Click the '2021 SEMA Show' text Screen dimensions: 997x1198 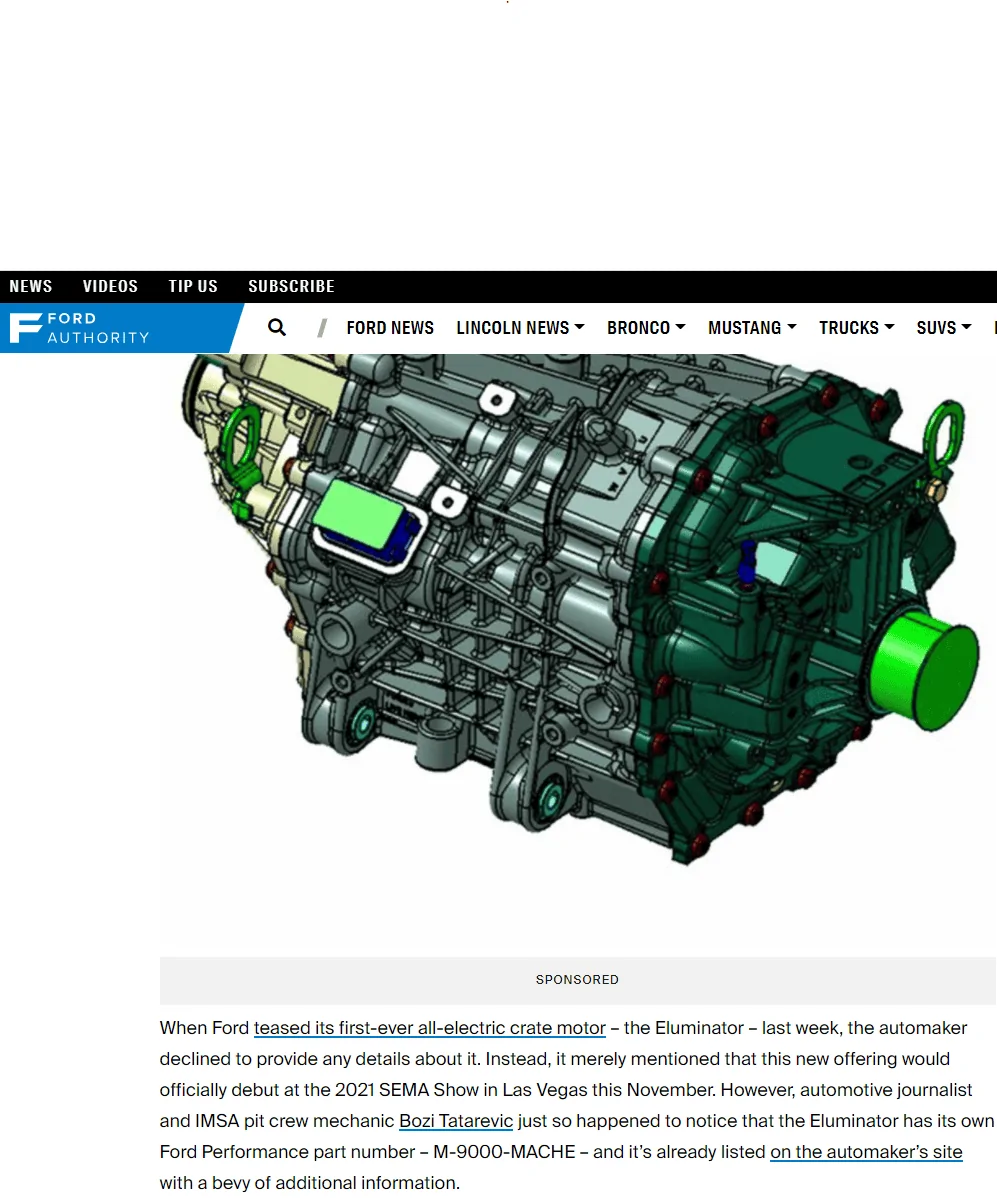pos(406,1090)
